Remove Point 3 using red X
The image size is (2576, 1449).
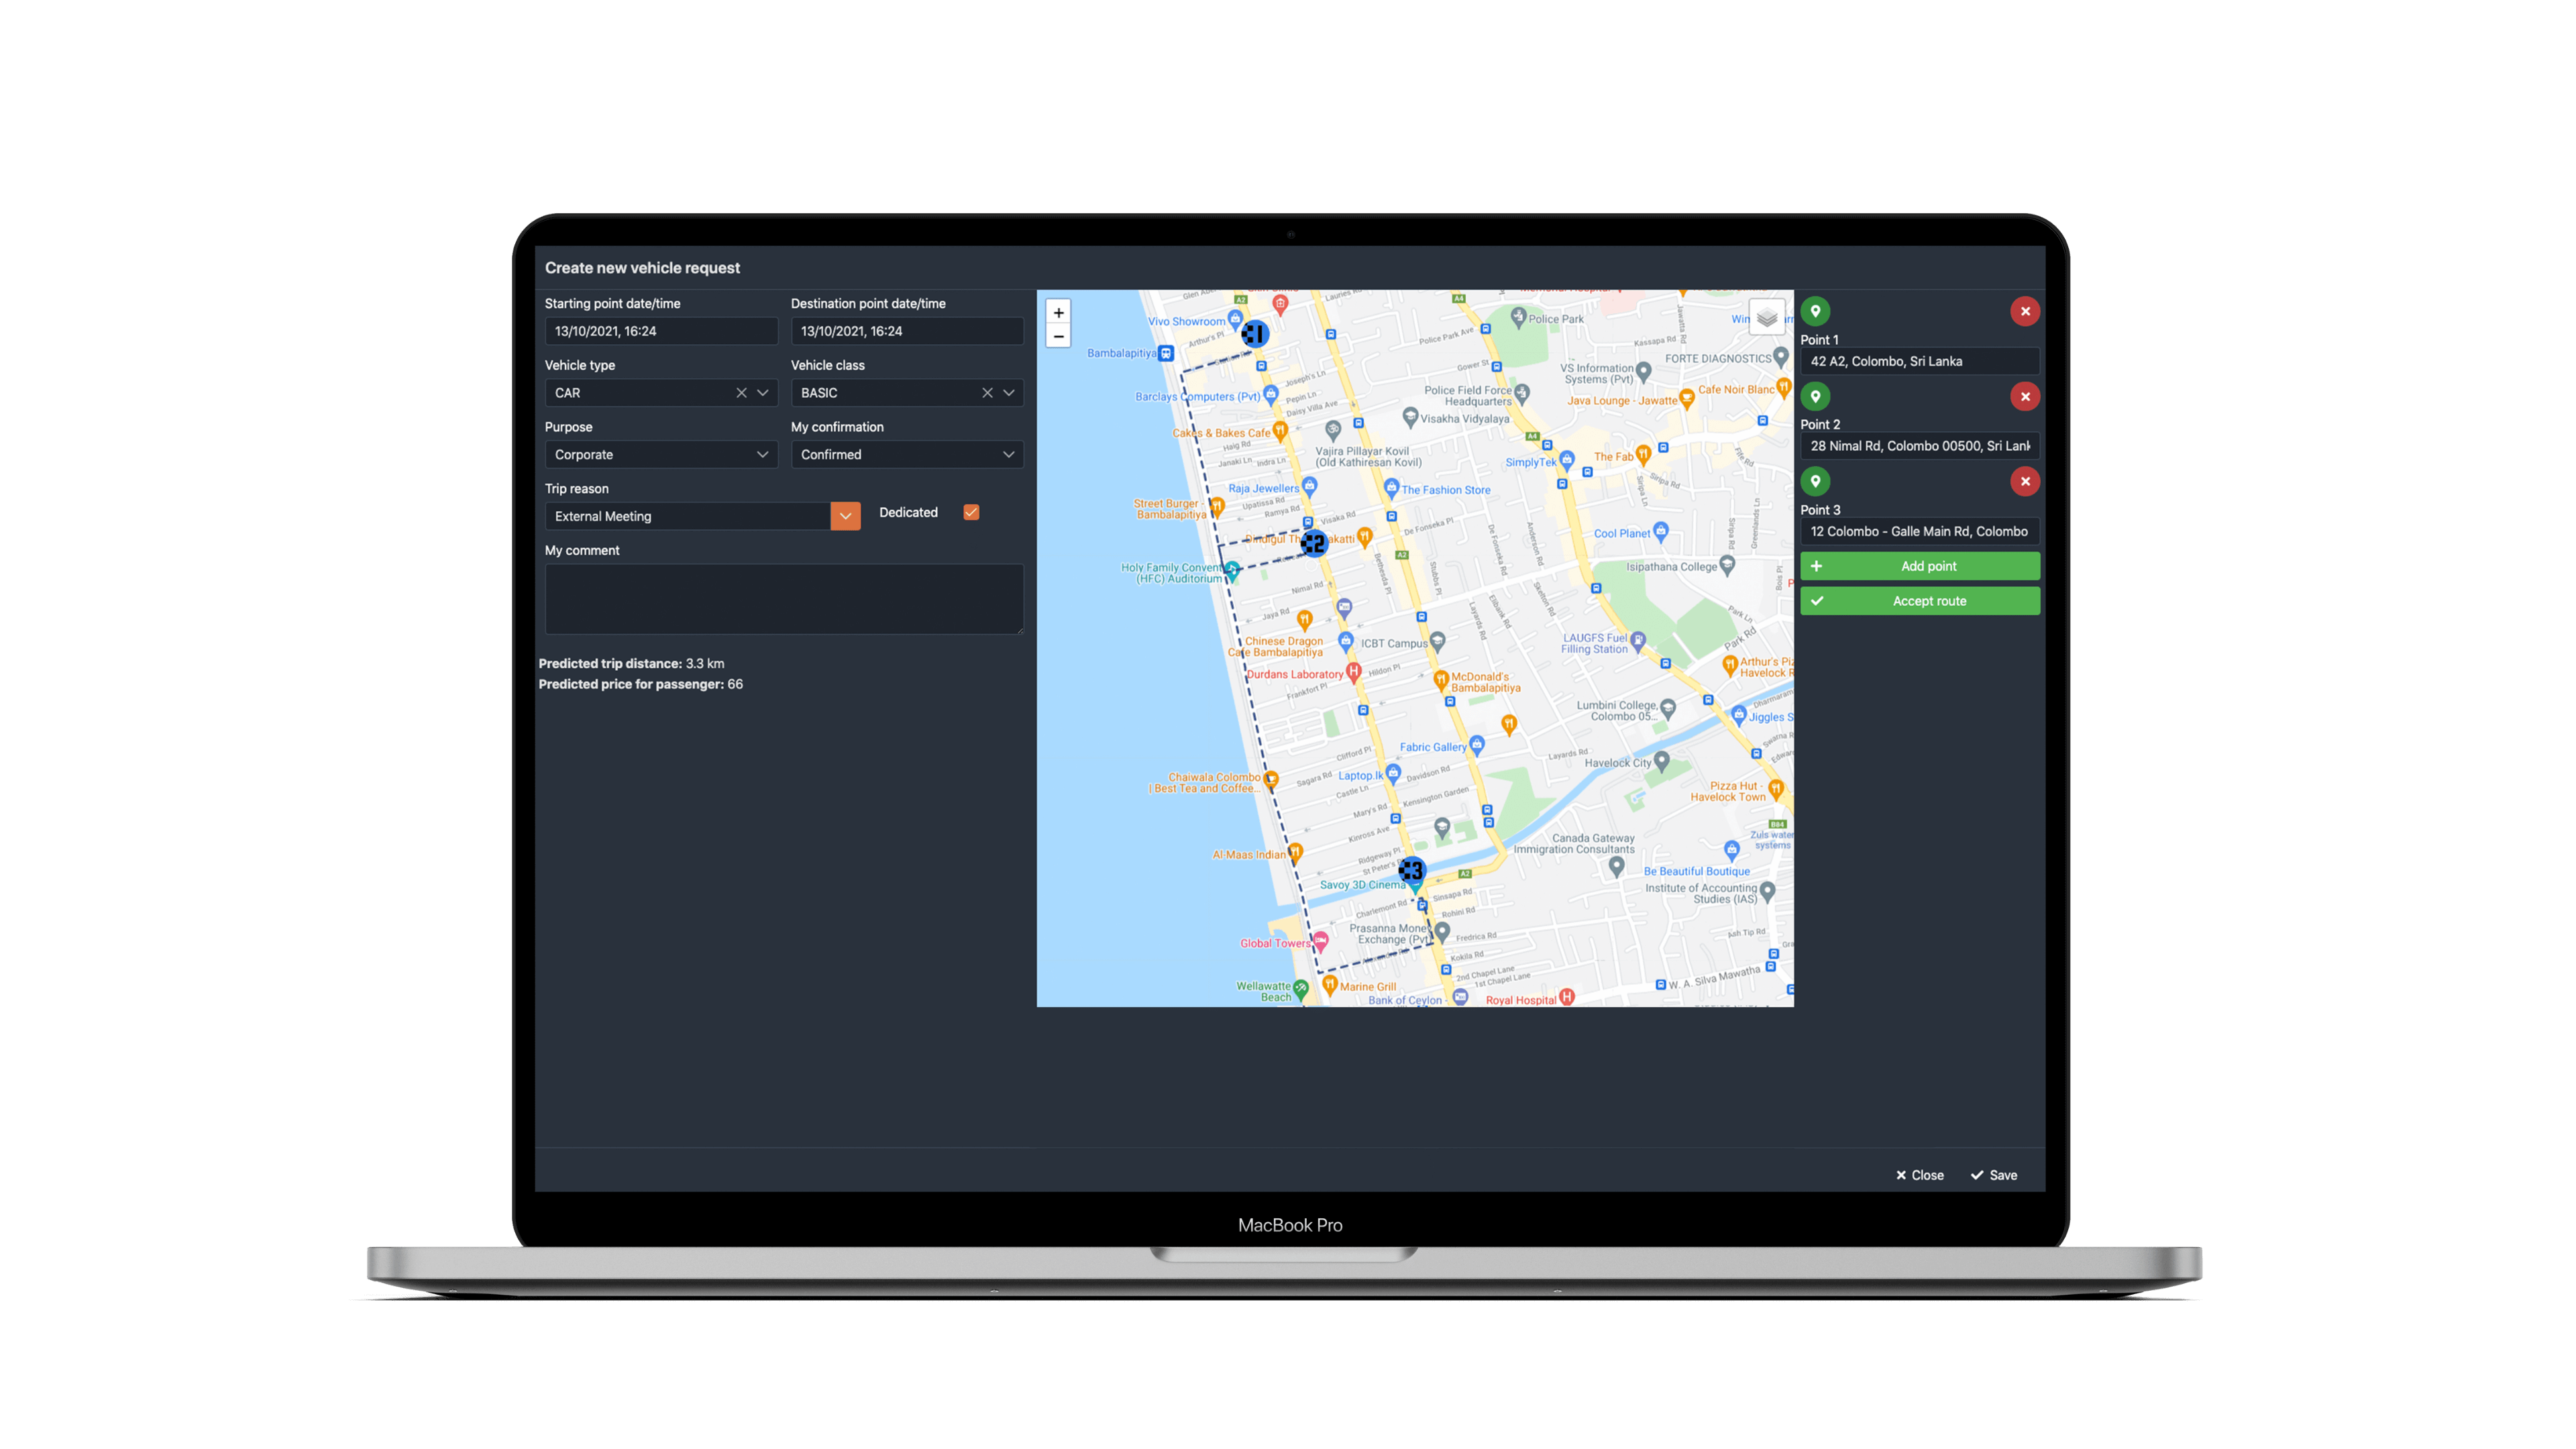click(2025, 481)
